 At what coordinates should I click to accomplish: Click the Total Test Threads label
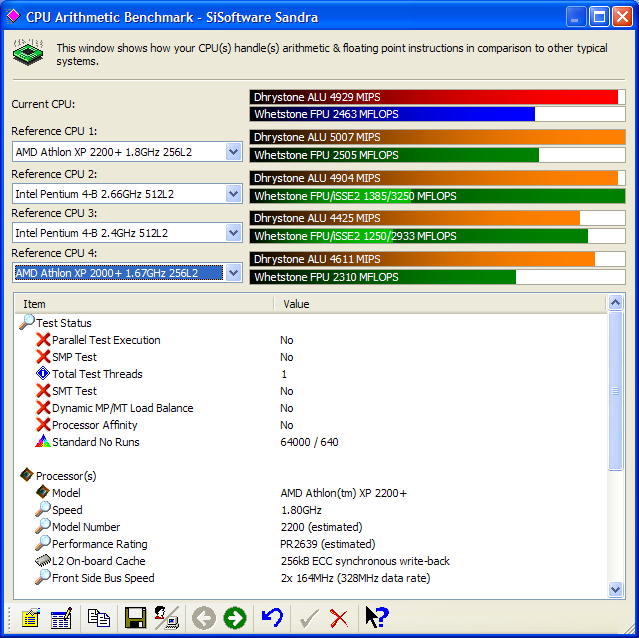(x=97, y=374)
